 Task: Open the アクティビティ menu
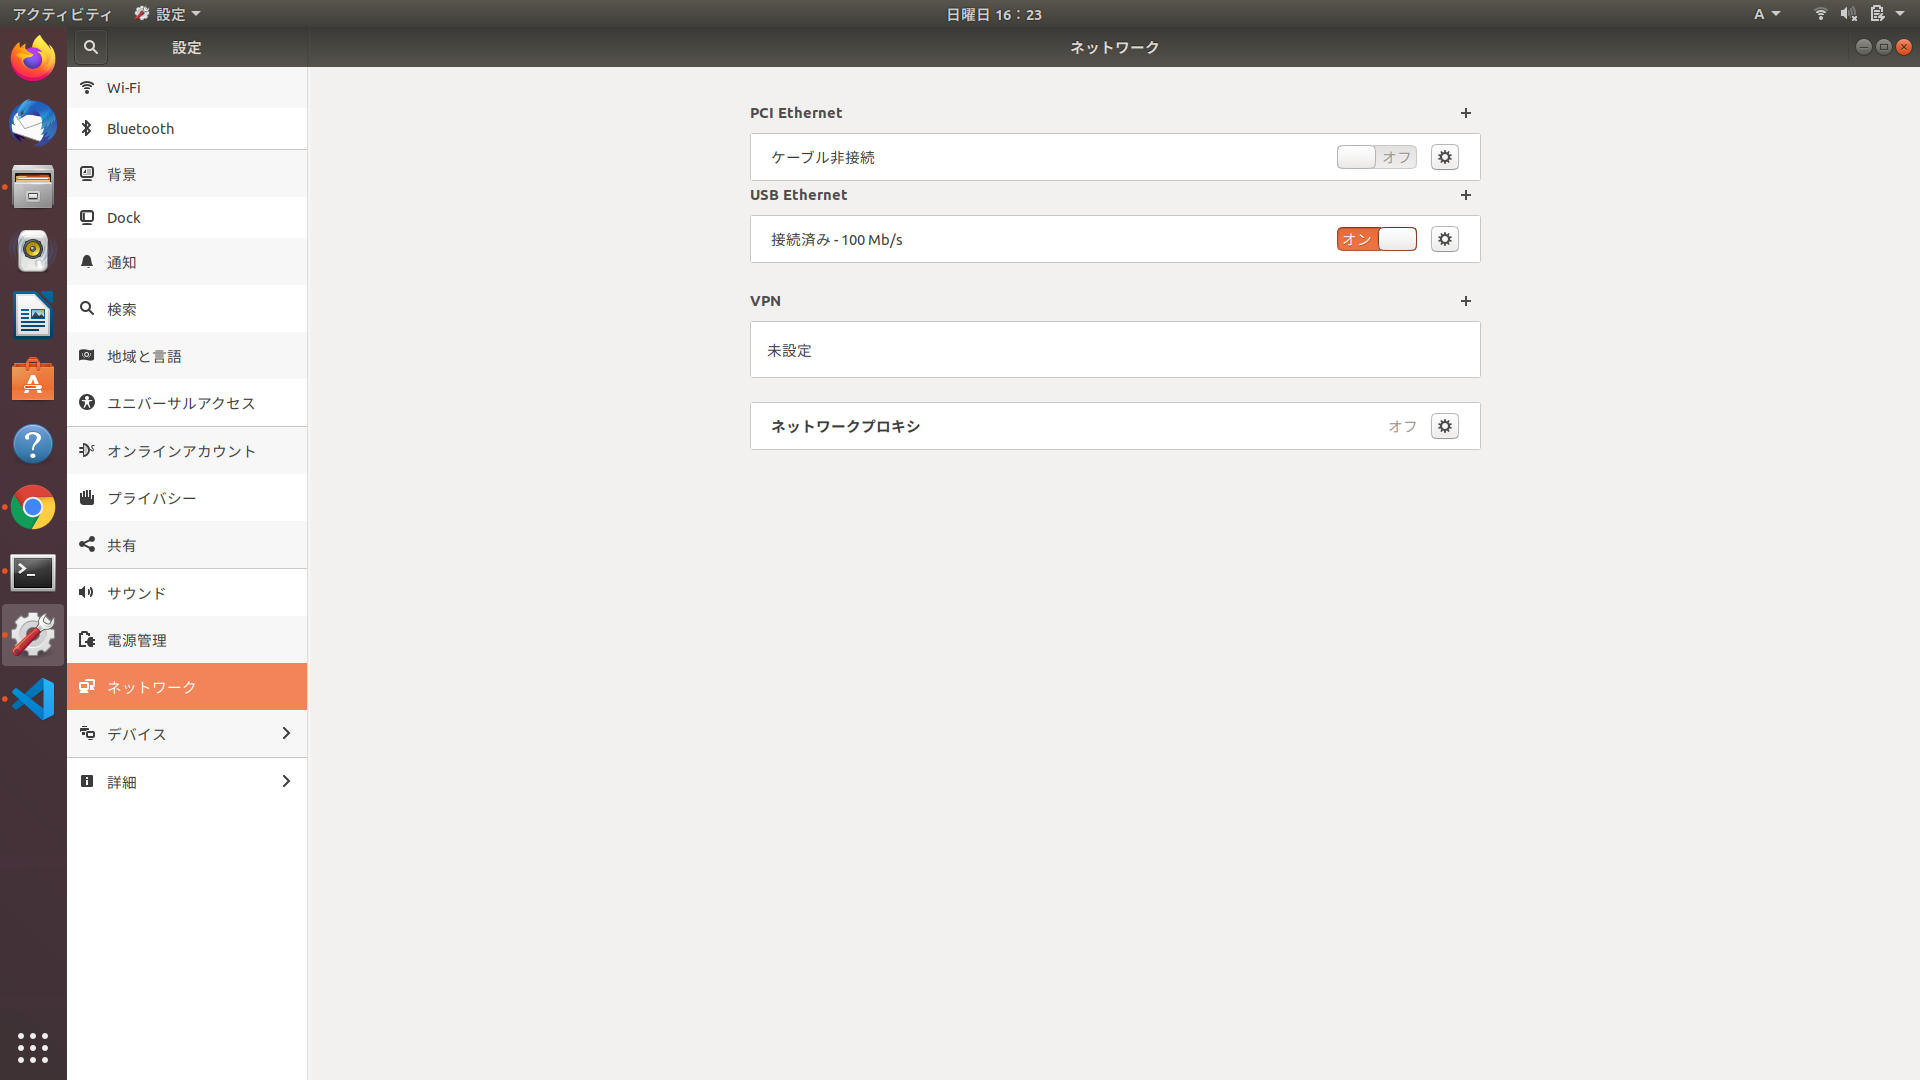click(x=61, y=14)
